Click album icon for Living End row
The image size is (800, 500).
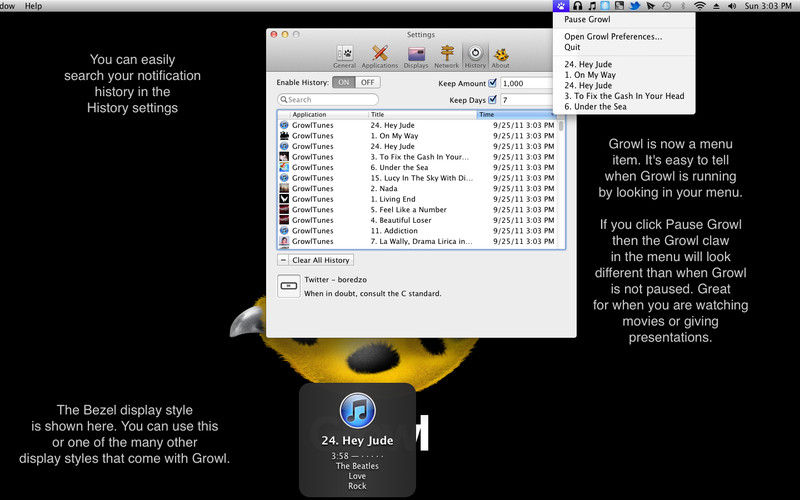tap(284, 199)
